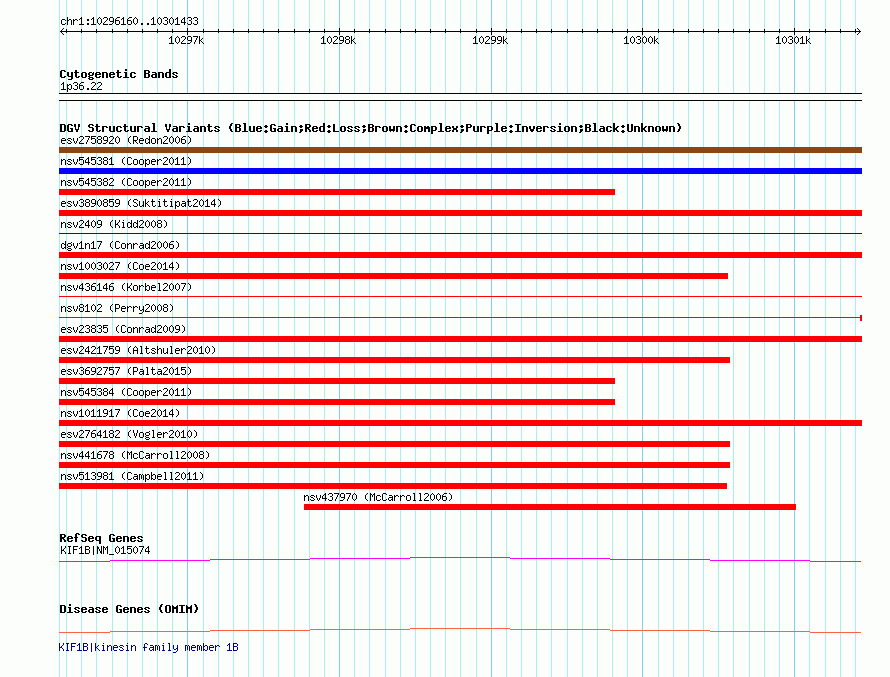The width and height of the screenshot is (890, 677).
Task: Open the nsv1003027 (Coe2014) variant label
Action: tap(120, 266)
